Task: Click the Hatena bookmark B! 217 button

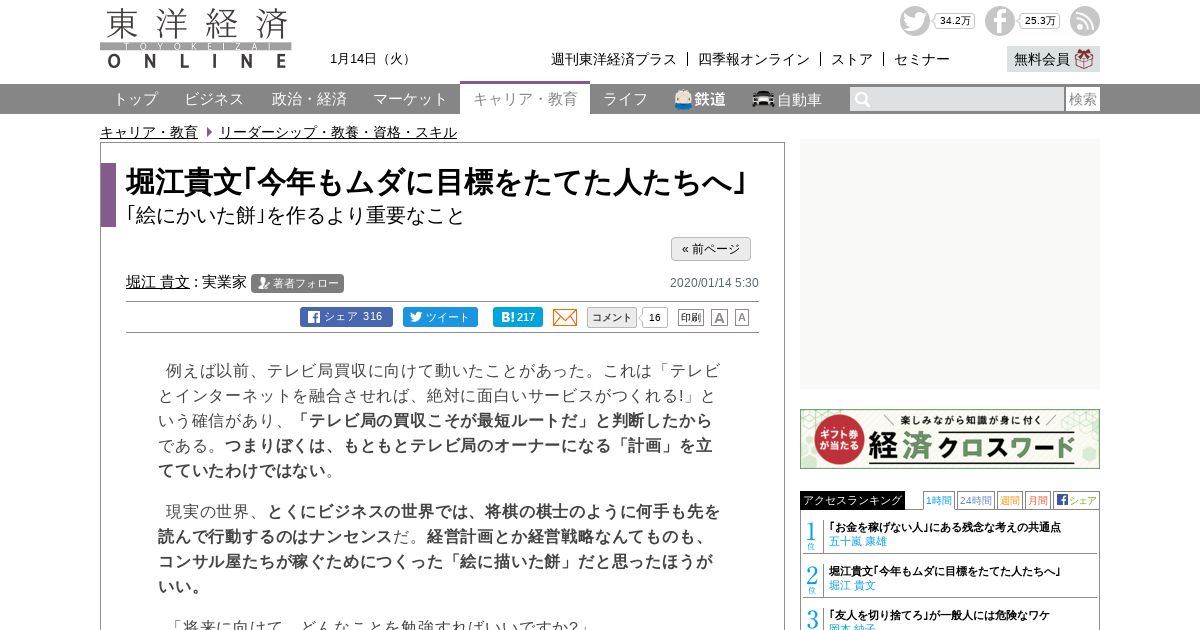Action: tap(518, 317)
